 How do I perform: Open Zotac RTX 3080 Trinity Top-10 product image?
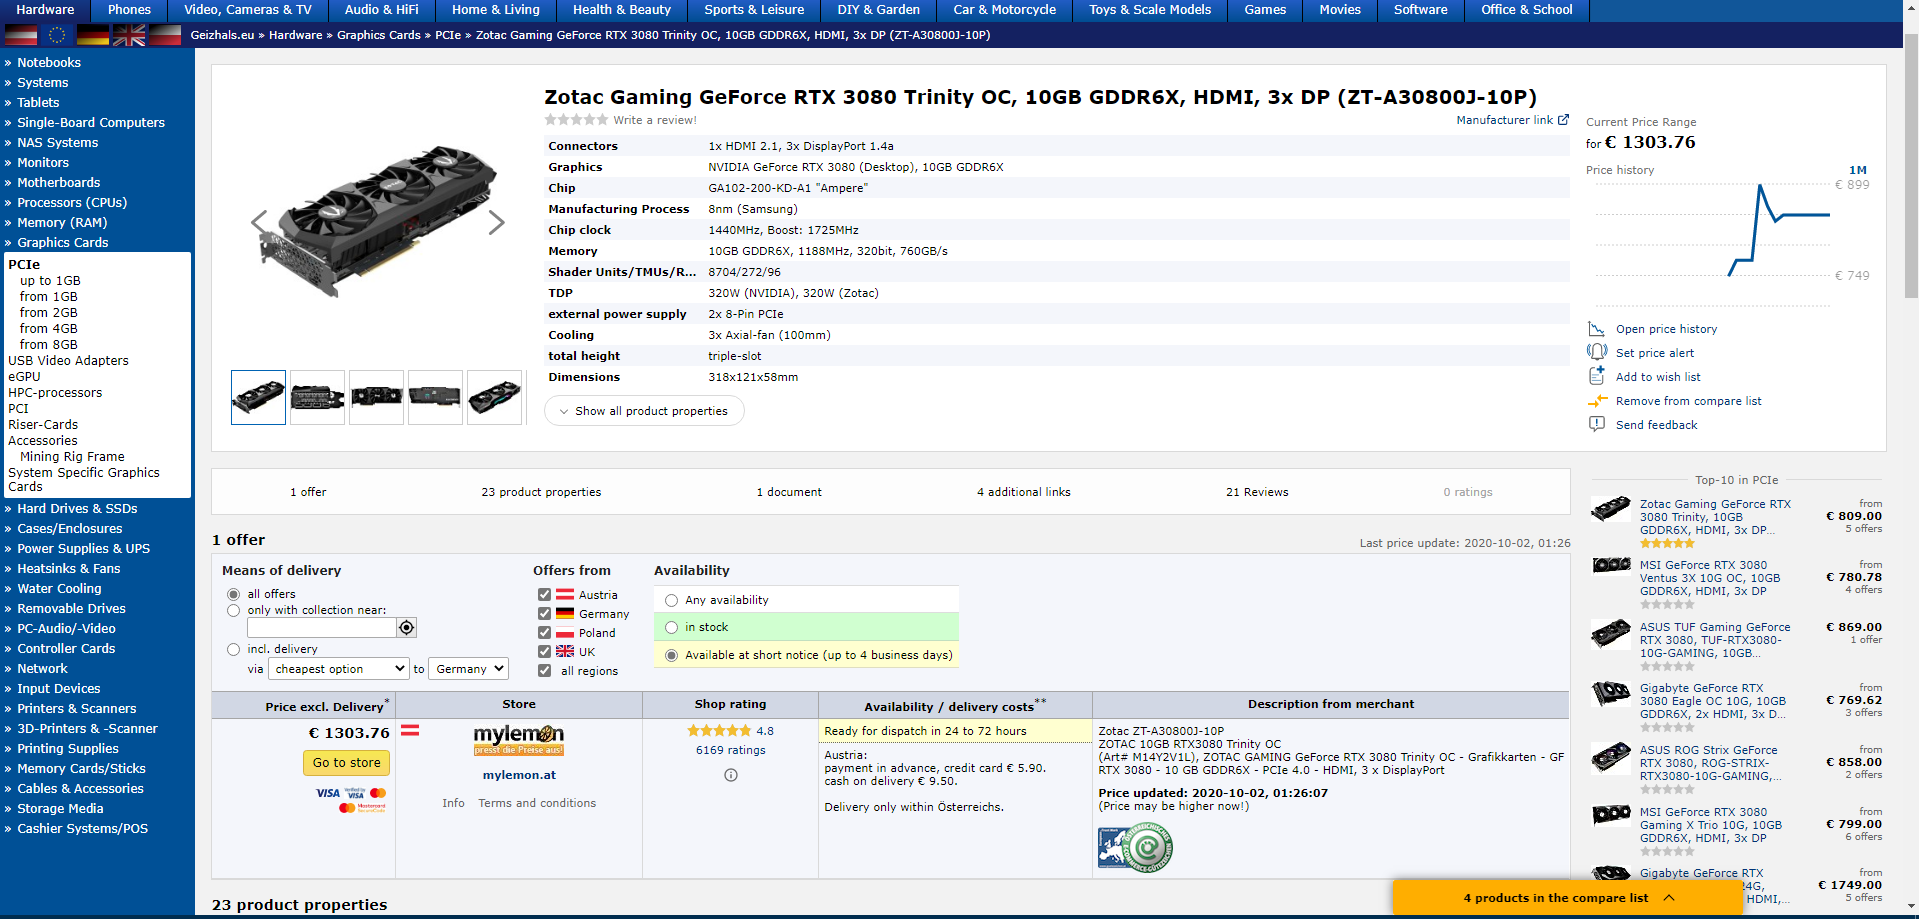click(1611, 509)
